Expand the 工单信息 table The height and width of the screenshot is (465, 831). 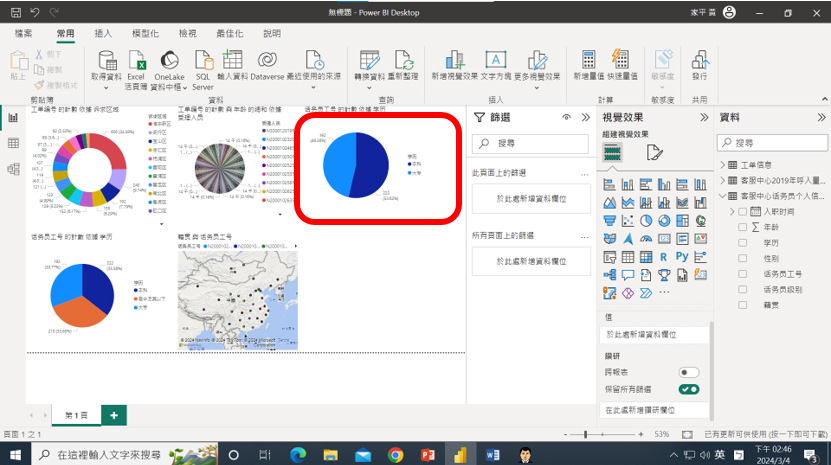(x=723, y=165)
